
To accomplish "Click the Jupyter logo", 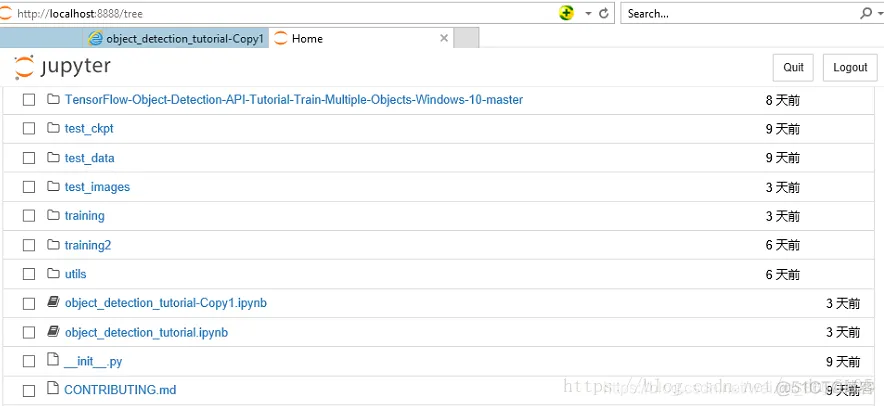I will point(63,67).
